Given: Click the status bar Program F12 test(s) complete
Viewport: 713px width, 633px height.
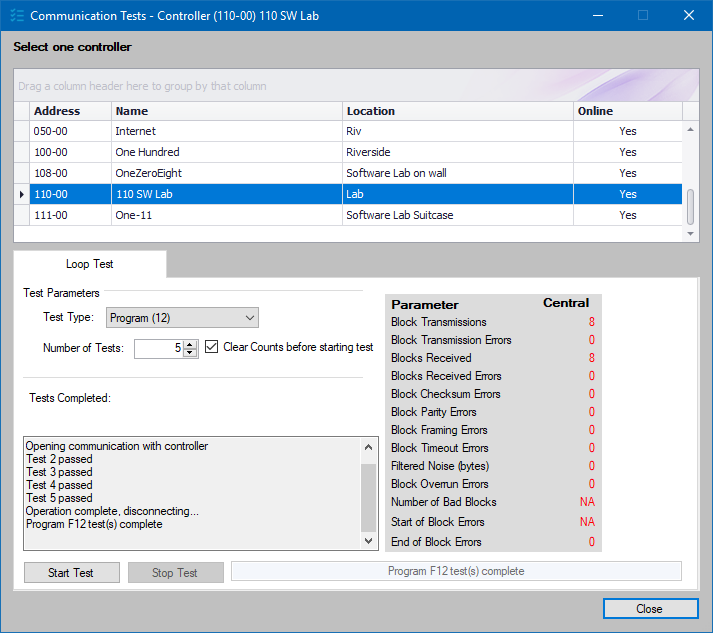Looking at the screenshot, I should point(456,571).
